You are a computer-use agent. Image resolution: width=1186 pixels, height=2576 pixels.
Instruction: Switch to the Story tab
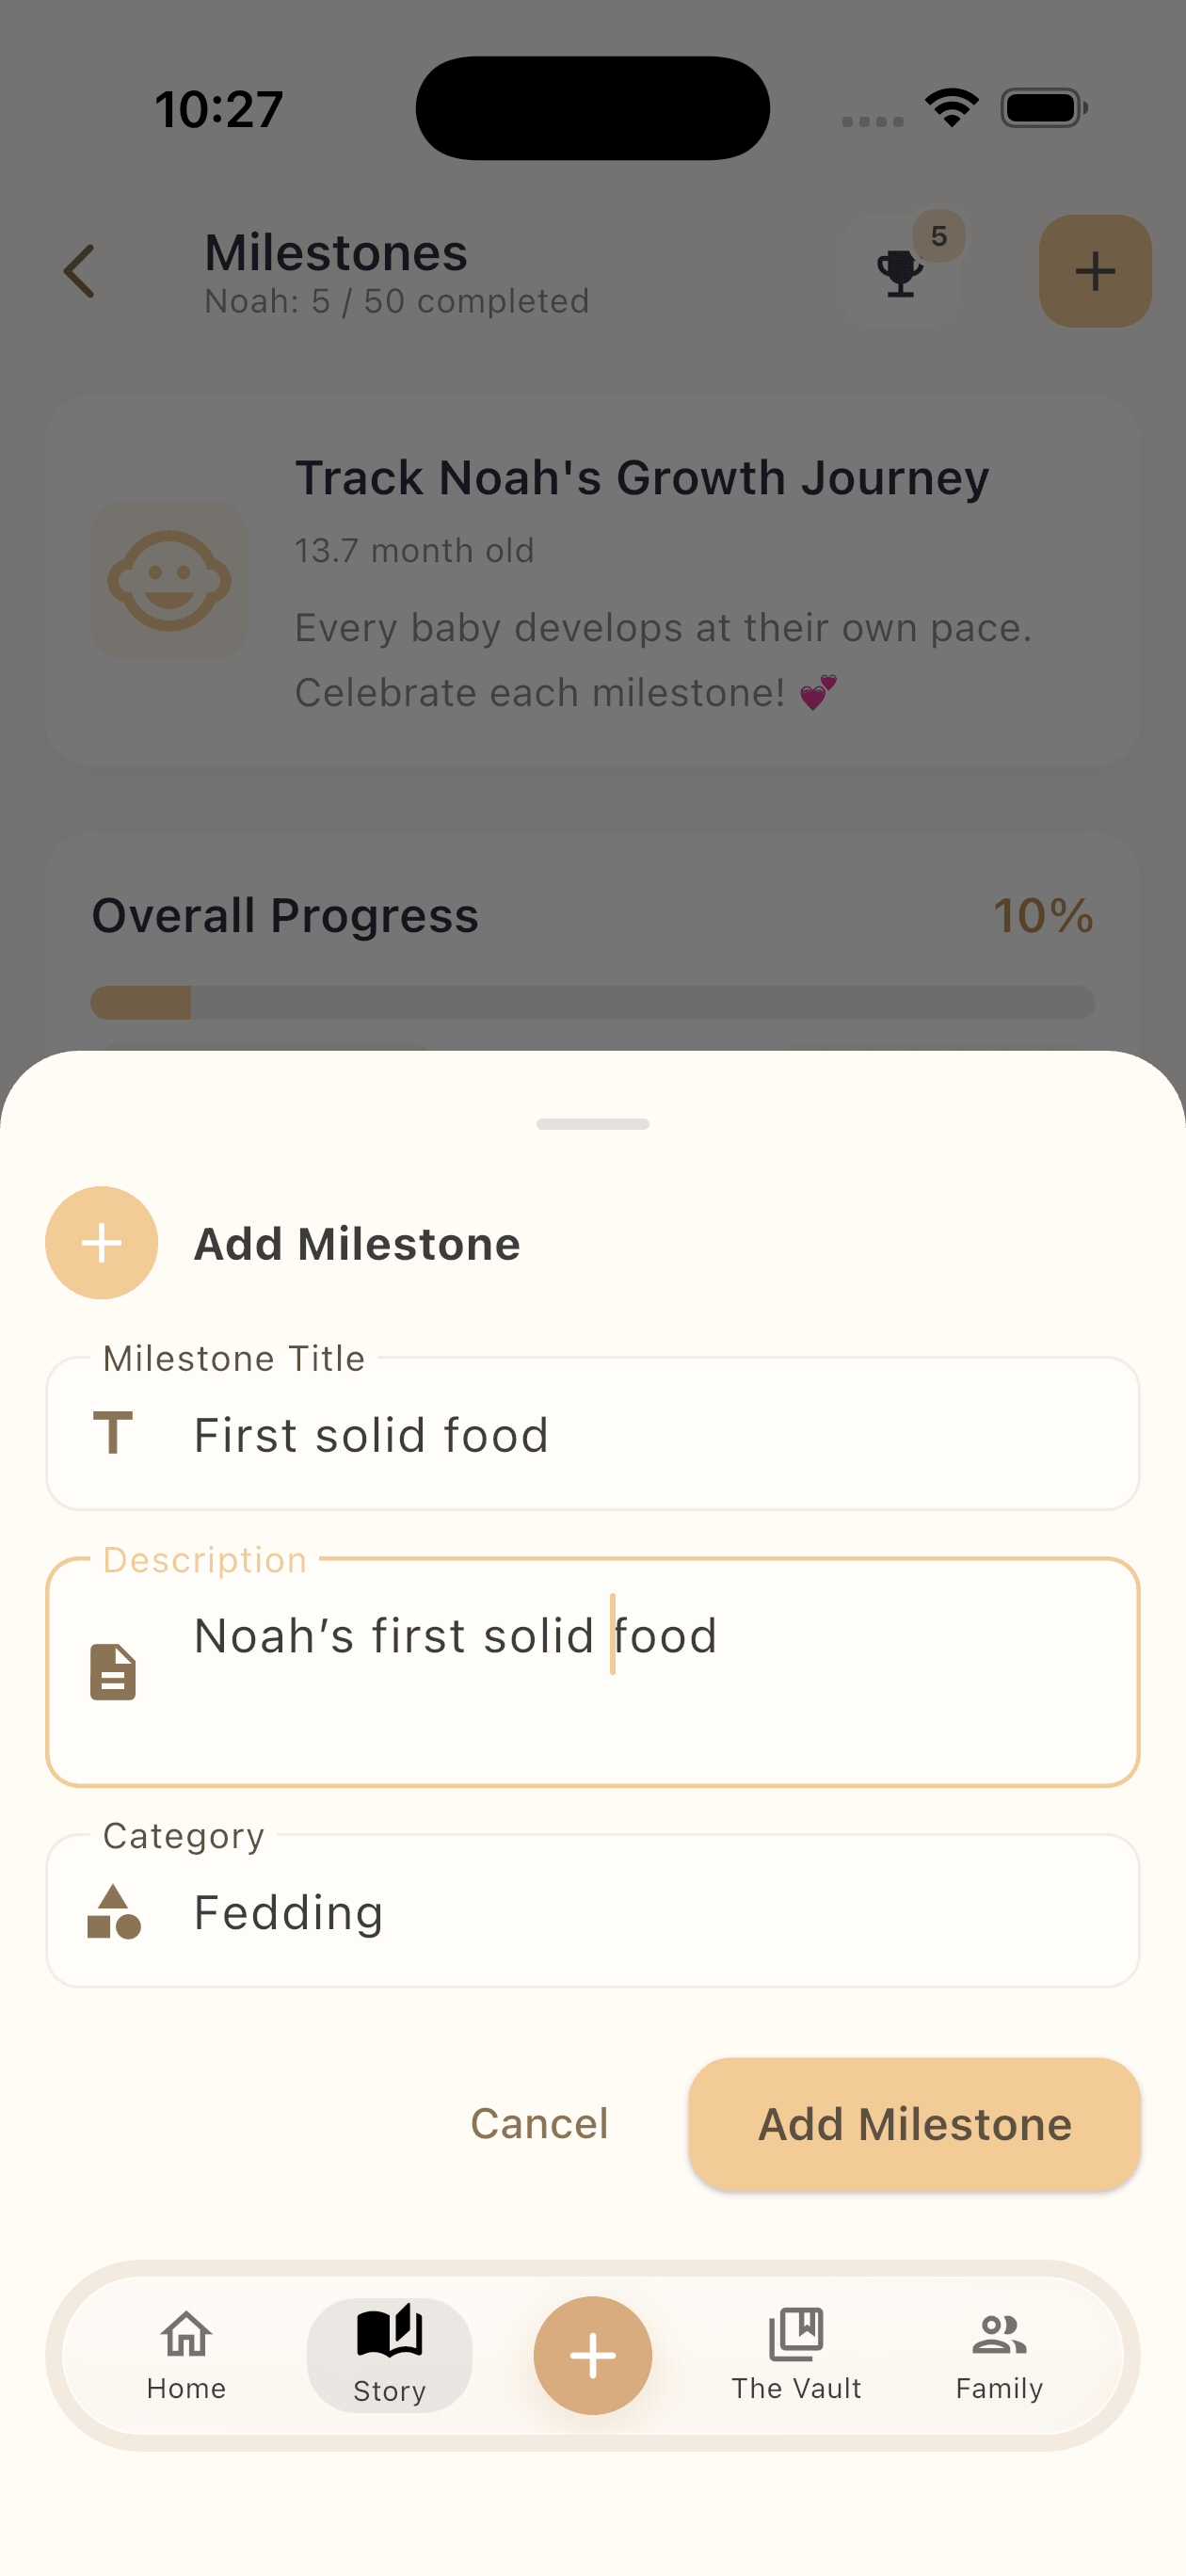pos(389,2355)
